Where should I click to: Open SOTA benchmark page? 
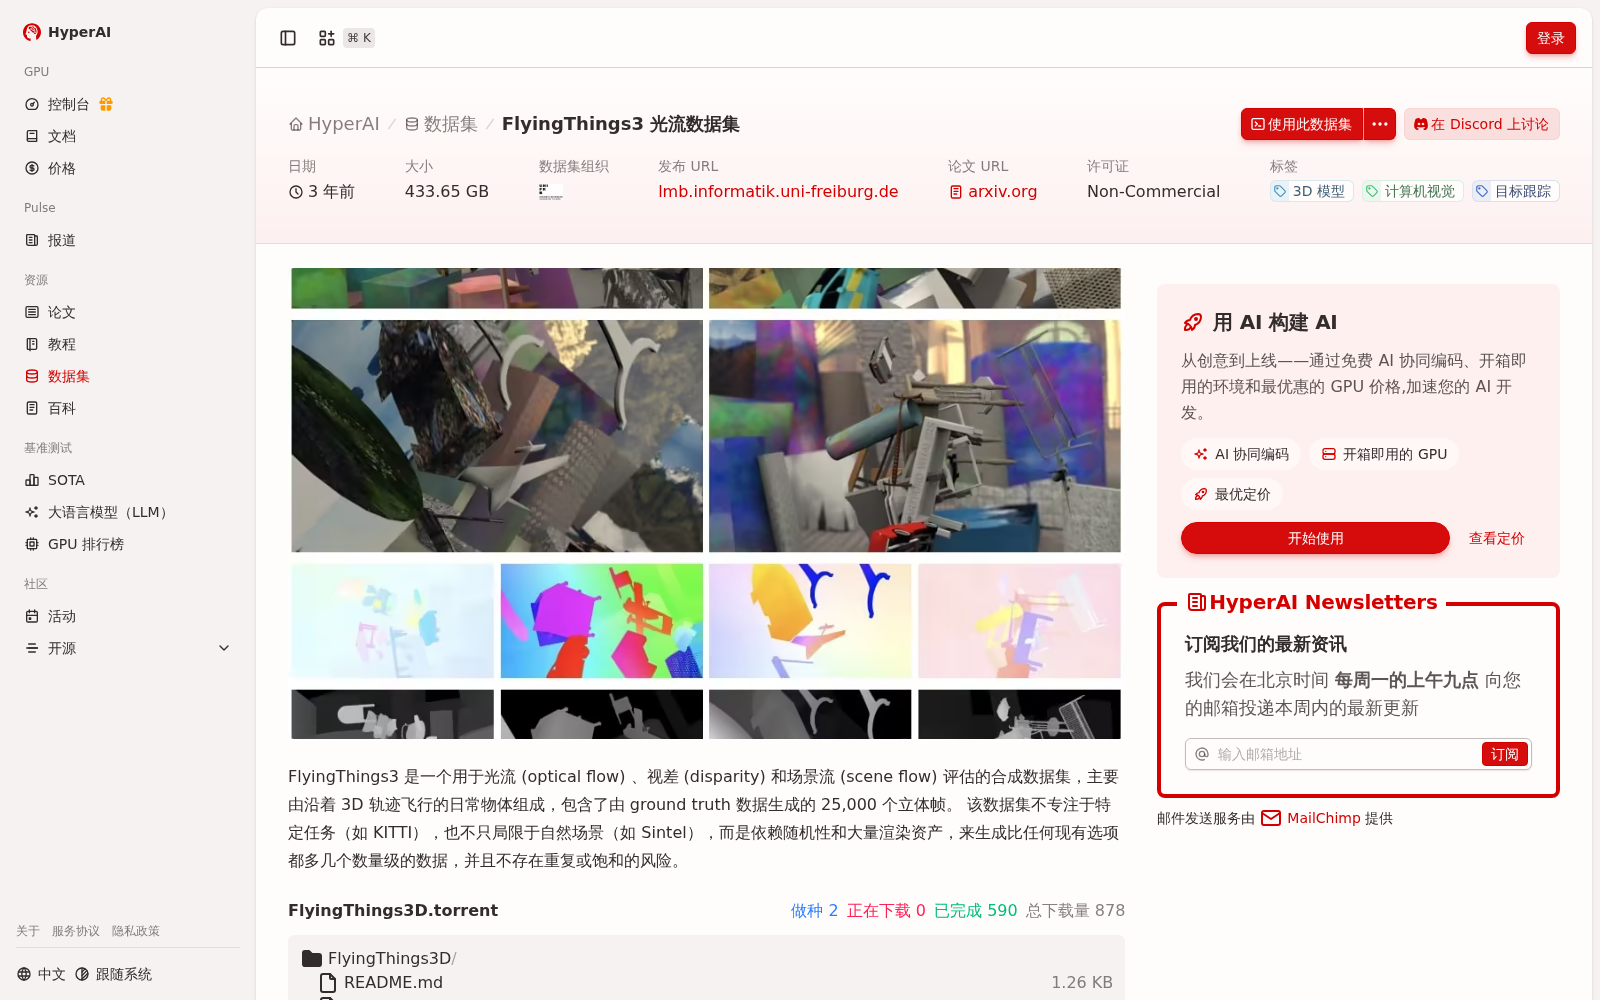pyautogui.click(x=66, y=480)
